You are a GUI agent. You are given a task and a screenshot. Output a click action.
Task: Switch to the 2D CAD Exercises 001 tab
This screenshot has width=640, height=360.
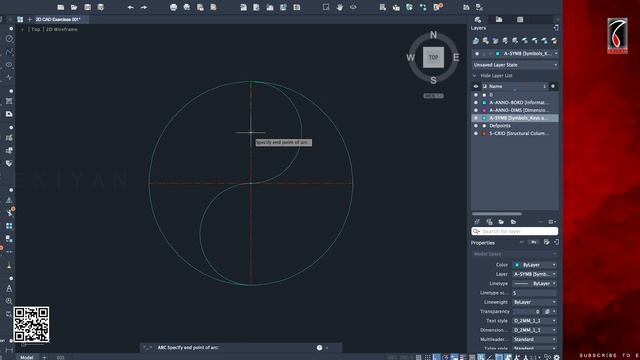58,19
